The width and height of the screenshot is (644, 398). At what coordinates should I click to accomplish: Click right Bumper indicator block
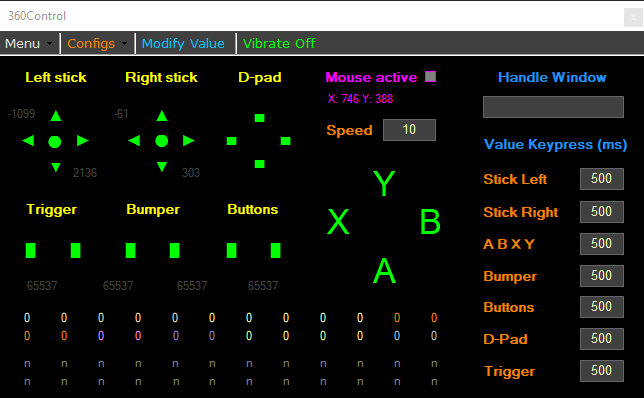[x=175, y=251]
